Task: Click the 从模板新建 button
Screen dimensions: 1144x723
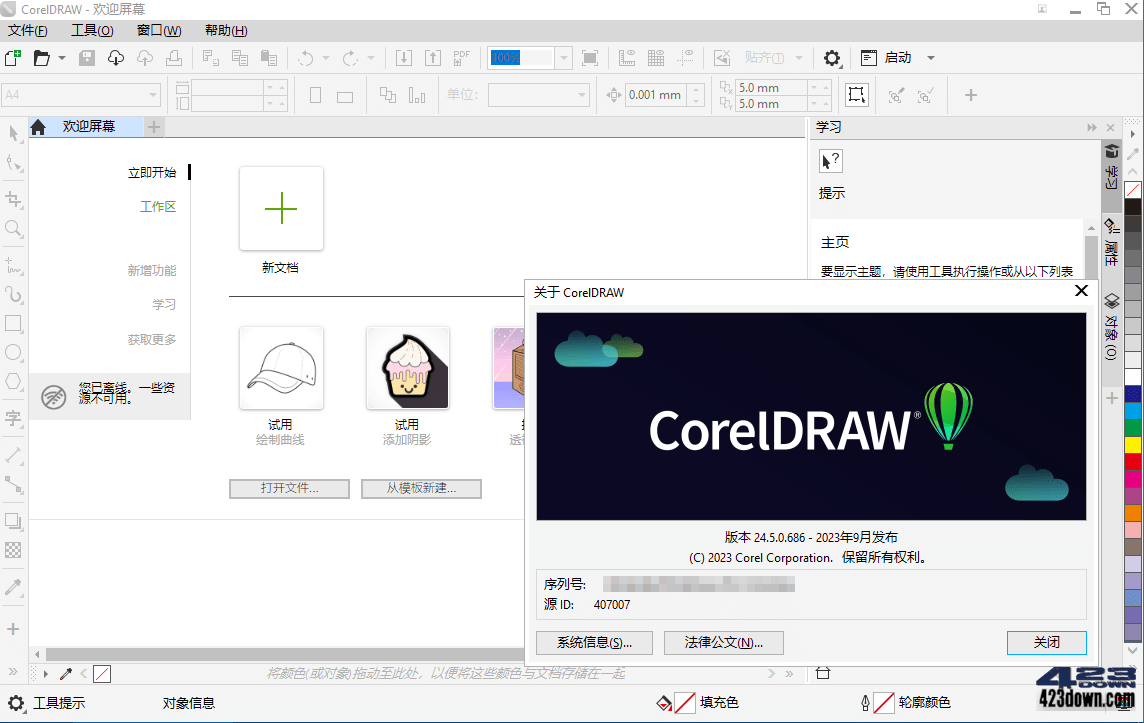Action: [421, 488]
